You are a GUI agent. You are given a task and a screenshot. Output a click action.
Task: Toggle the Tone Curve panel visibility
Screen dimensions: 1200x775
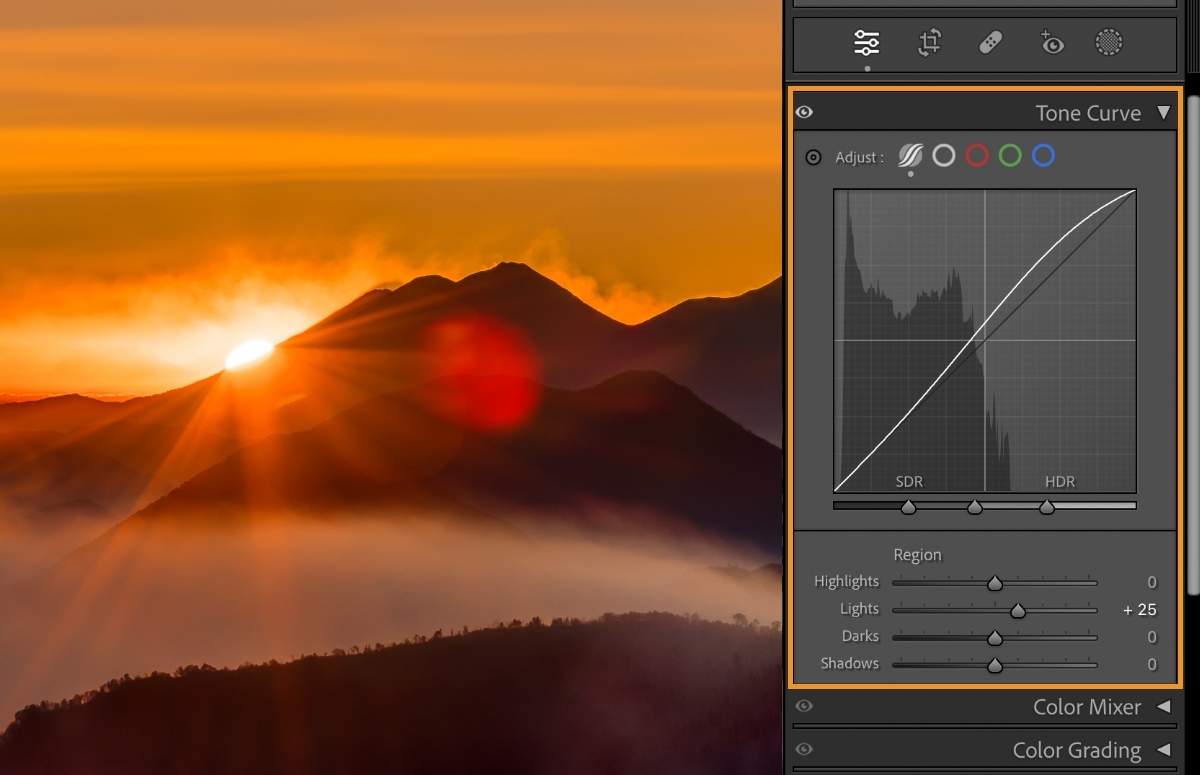pos(804,112)
